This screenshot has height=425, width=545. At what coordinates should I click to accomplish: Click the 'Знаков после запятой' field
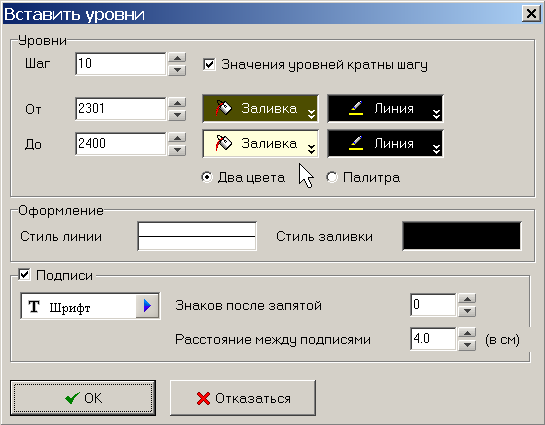point(433,305)
